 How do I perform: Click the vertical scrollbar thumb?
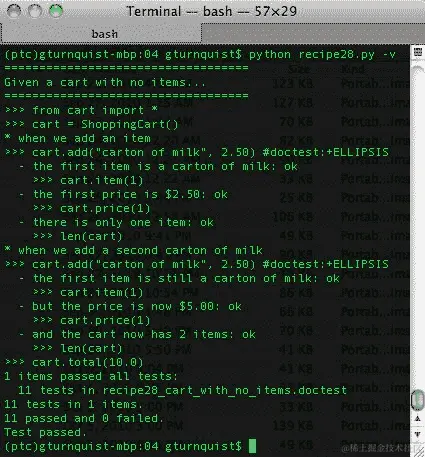(x=418, y=400)
